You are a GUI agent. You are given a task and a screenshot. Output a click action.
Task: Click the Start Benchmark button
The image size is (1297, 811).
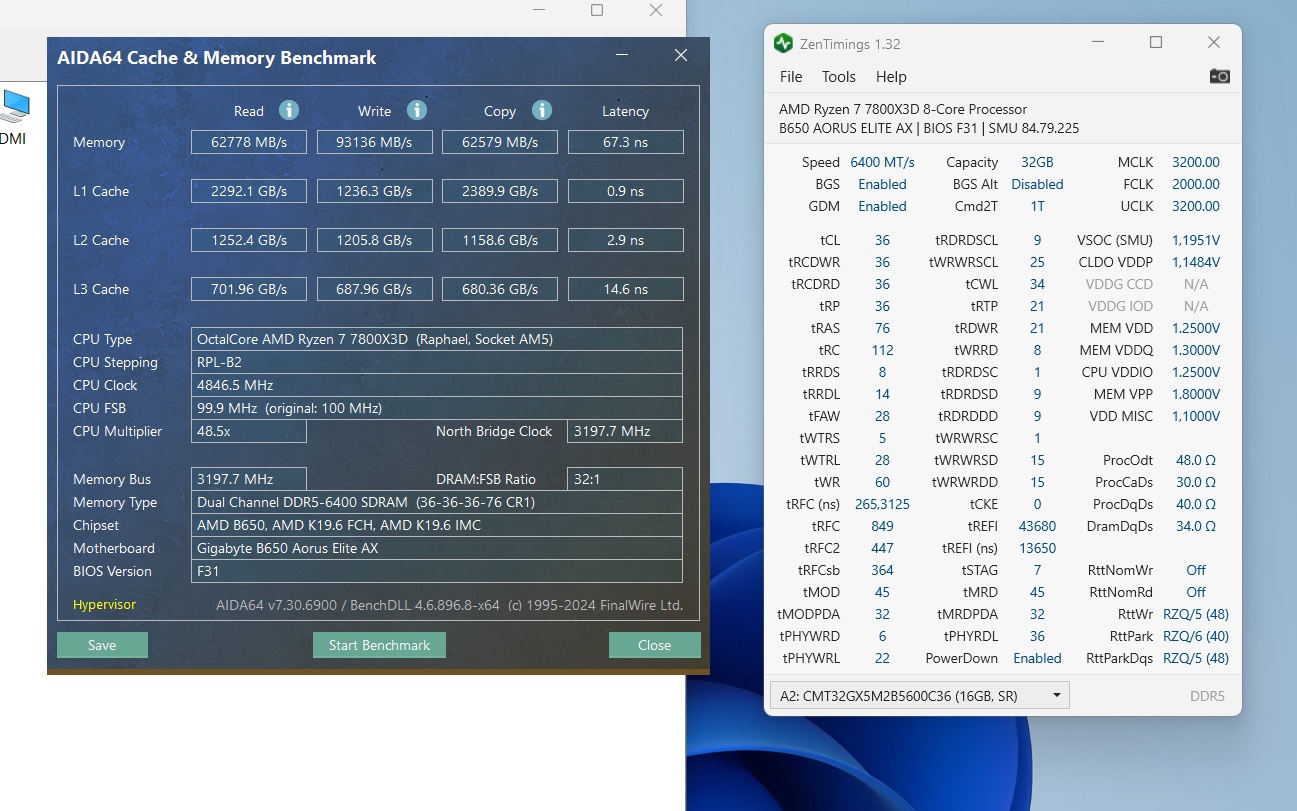379,645
